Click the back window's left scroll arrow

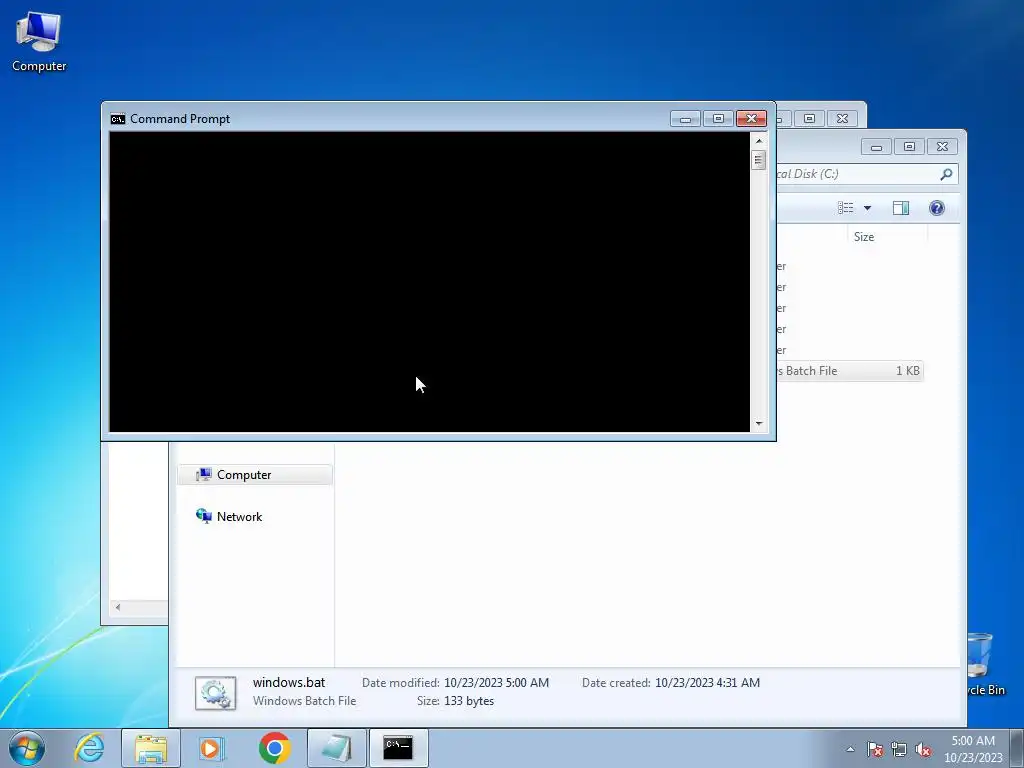118,607
